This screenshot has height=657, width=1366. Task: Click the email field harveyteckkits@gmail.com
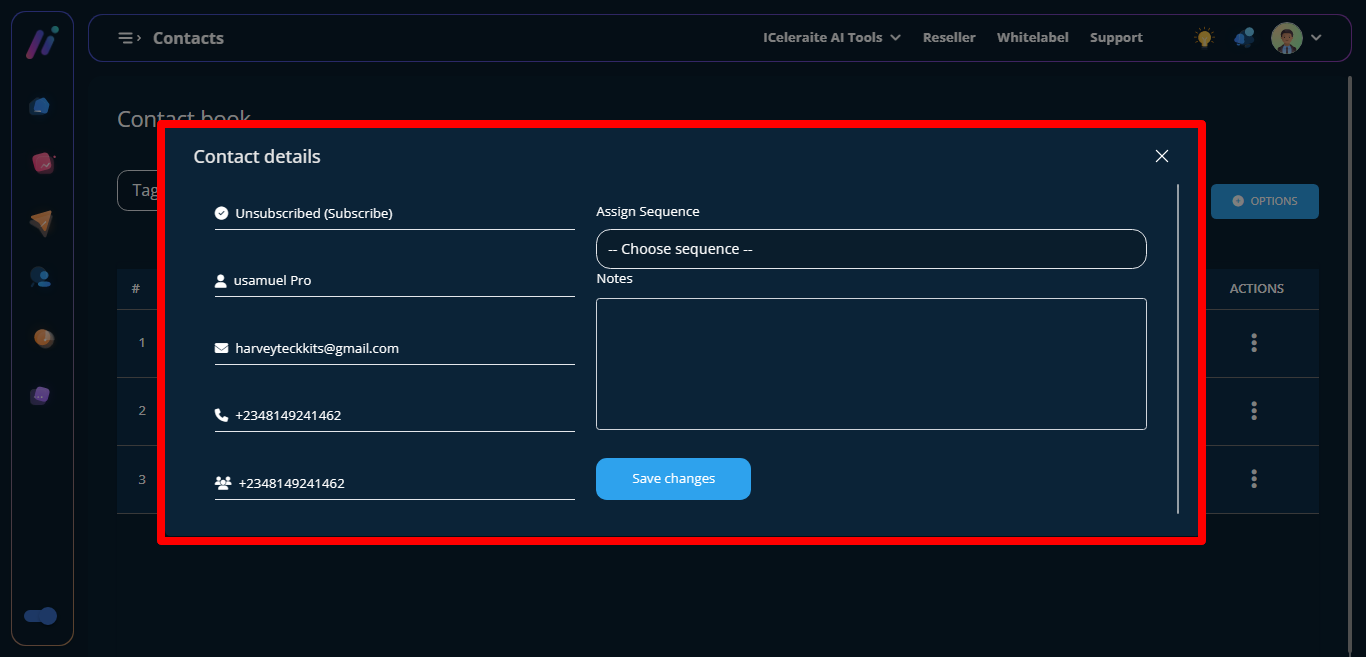coord(317,348)
